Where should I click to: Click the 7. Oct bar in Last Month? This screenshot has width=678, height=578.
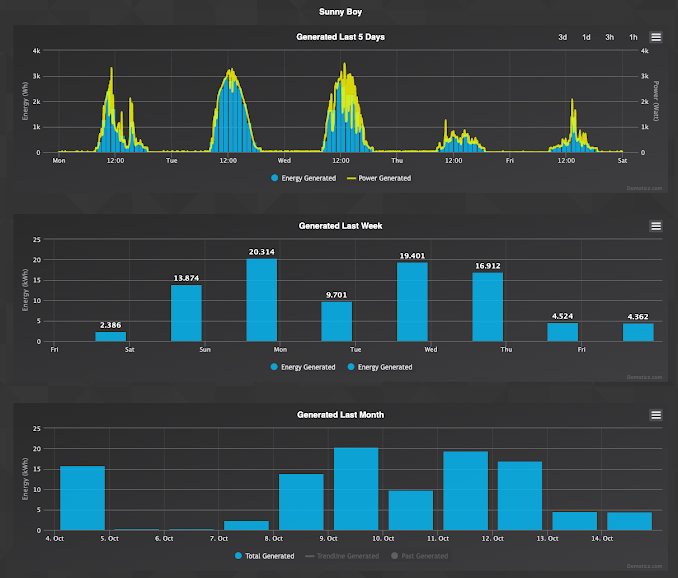[246, 525]
